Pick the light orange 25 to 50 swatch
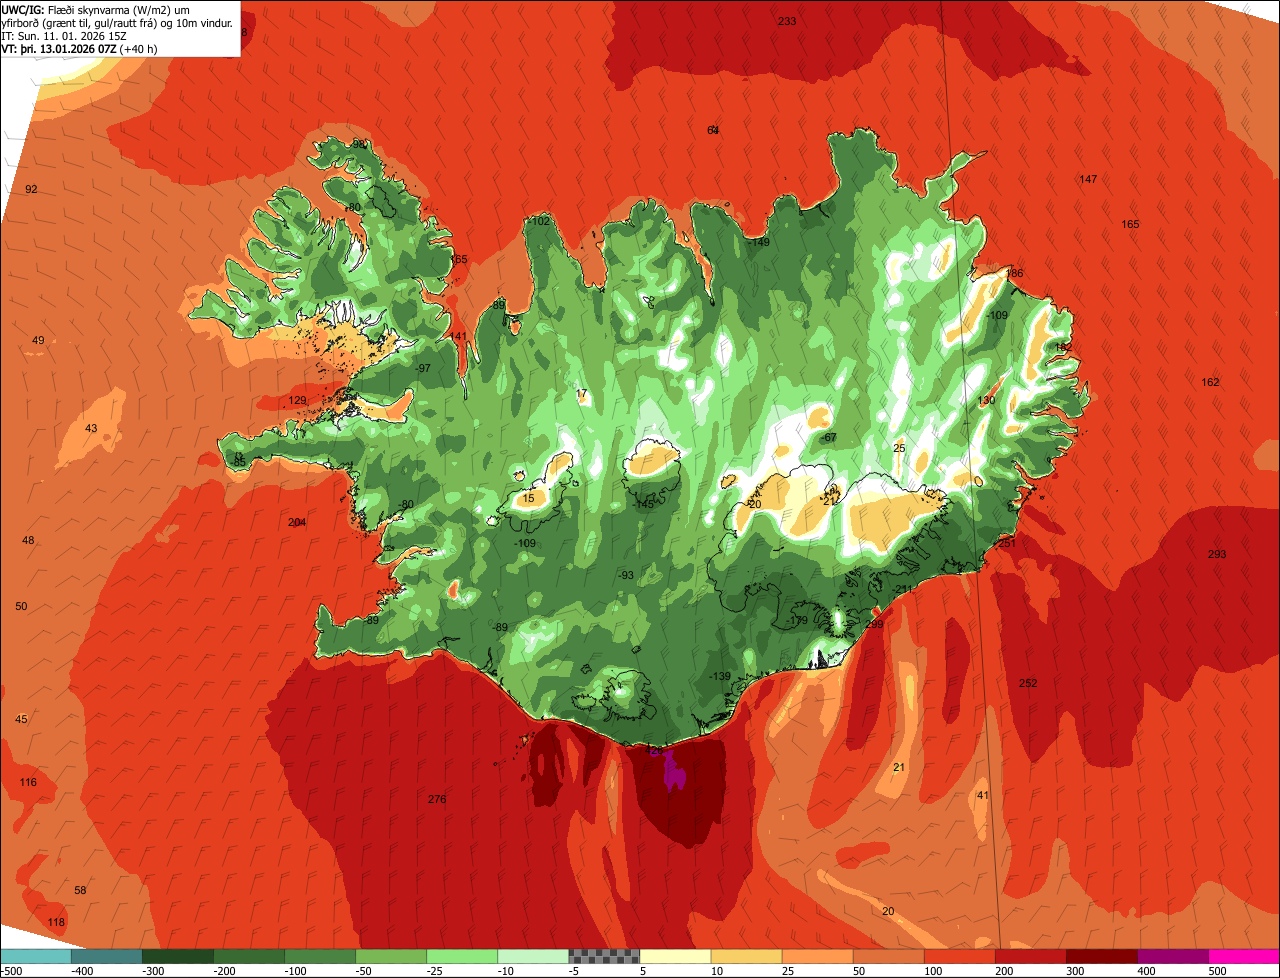This screenshot has width=1280, height=978. point(817,956)
